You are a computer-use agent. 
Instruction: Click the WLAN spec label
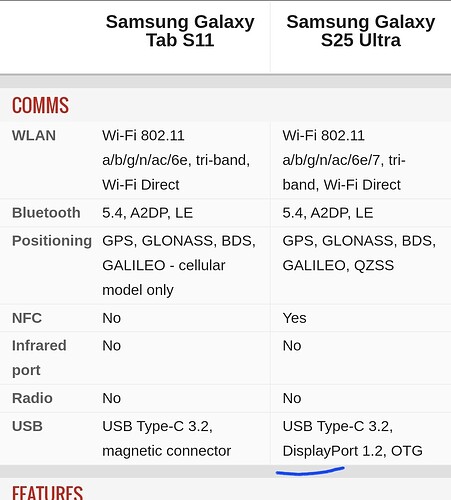pyautogui.click(x=34, y=135)
